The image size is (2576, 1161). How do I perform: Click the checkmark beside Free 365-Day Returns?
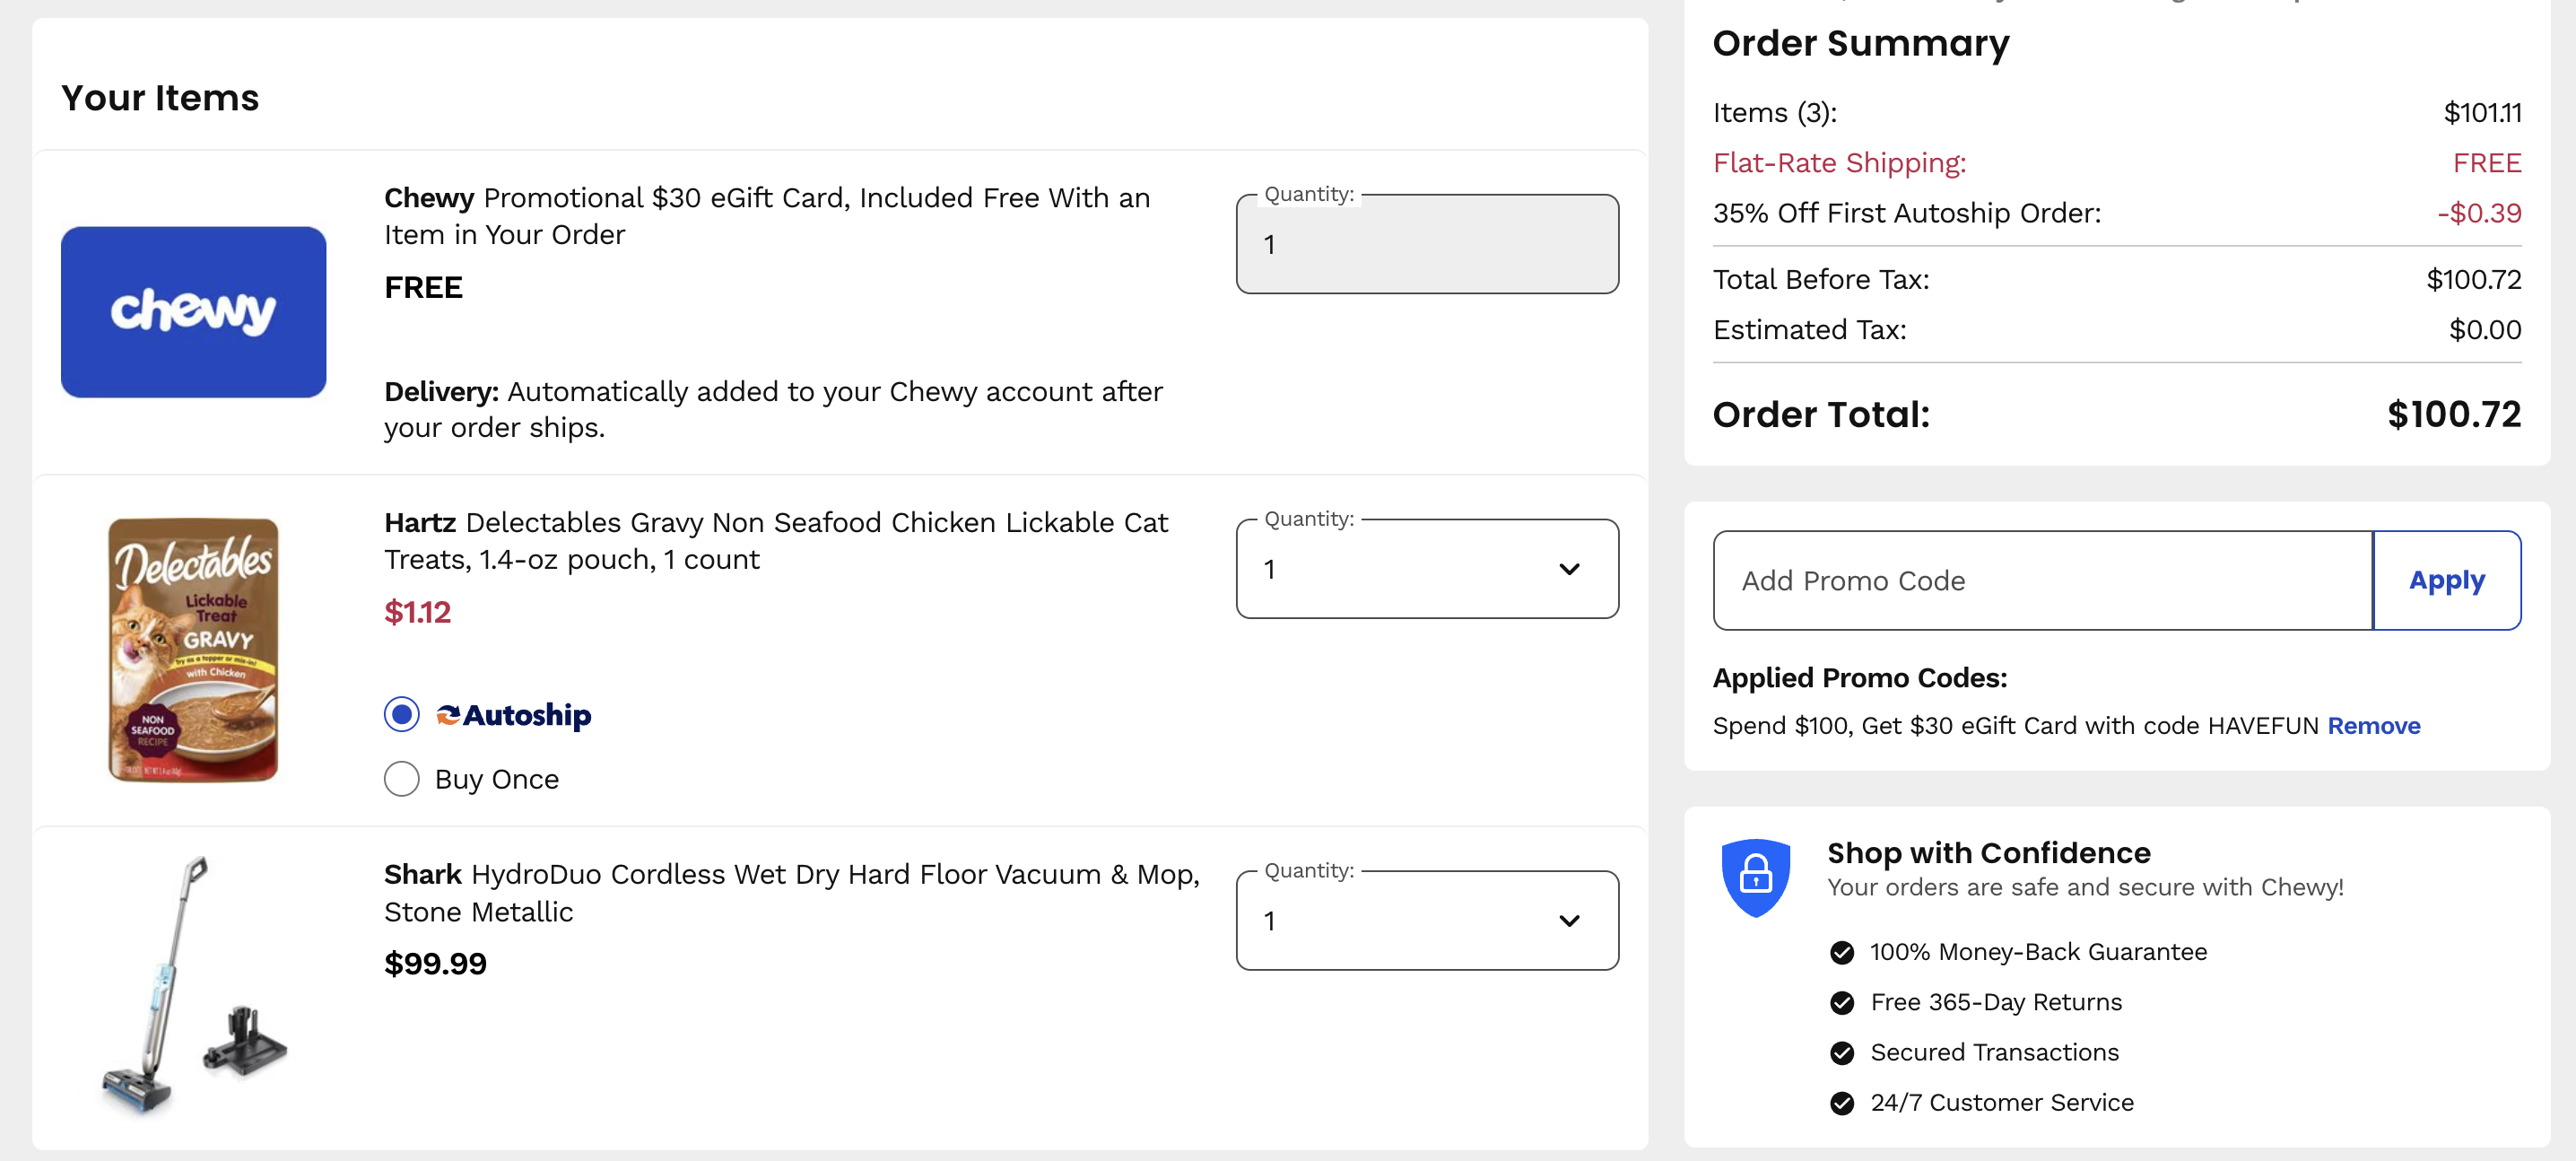(x=1843, y=1002)
